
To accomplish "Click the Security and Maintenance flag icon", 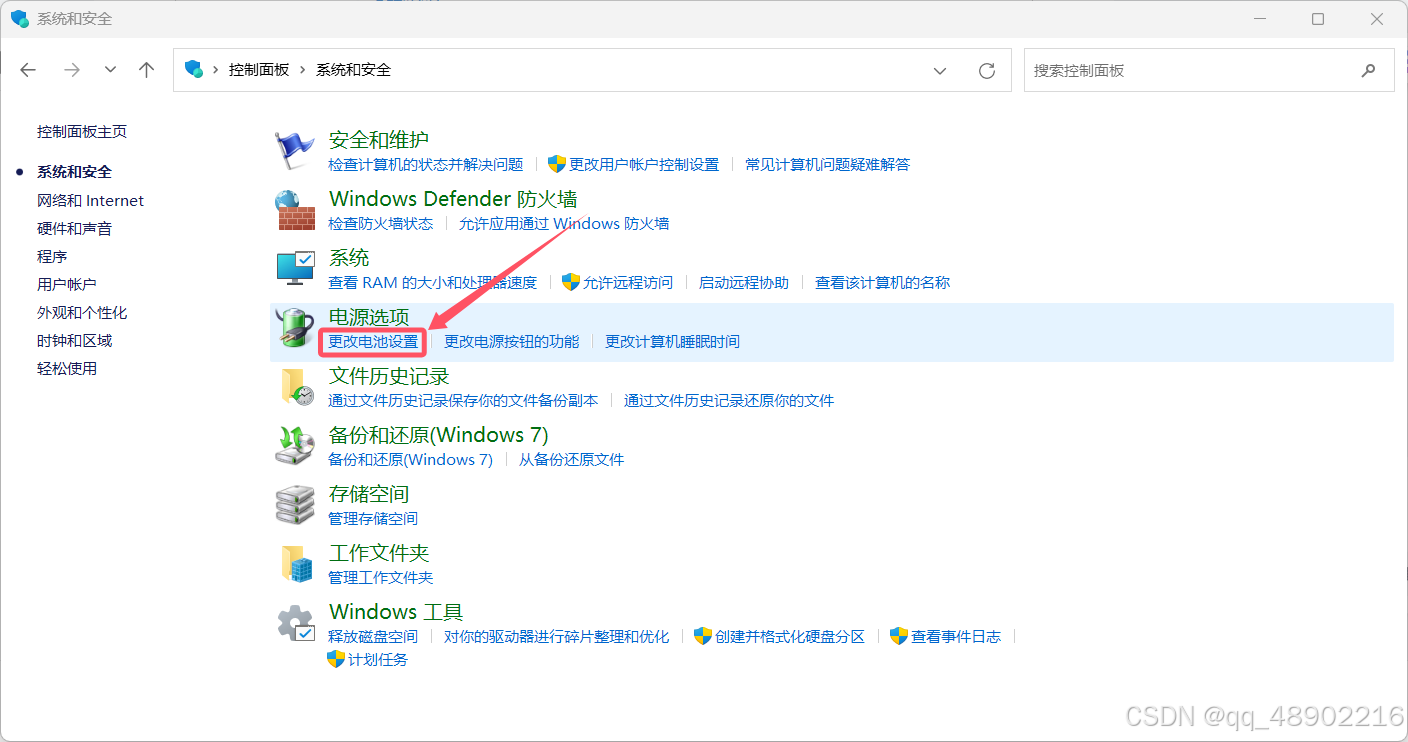I will [295, 150].
